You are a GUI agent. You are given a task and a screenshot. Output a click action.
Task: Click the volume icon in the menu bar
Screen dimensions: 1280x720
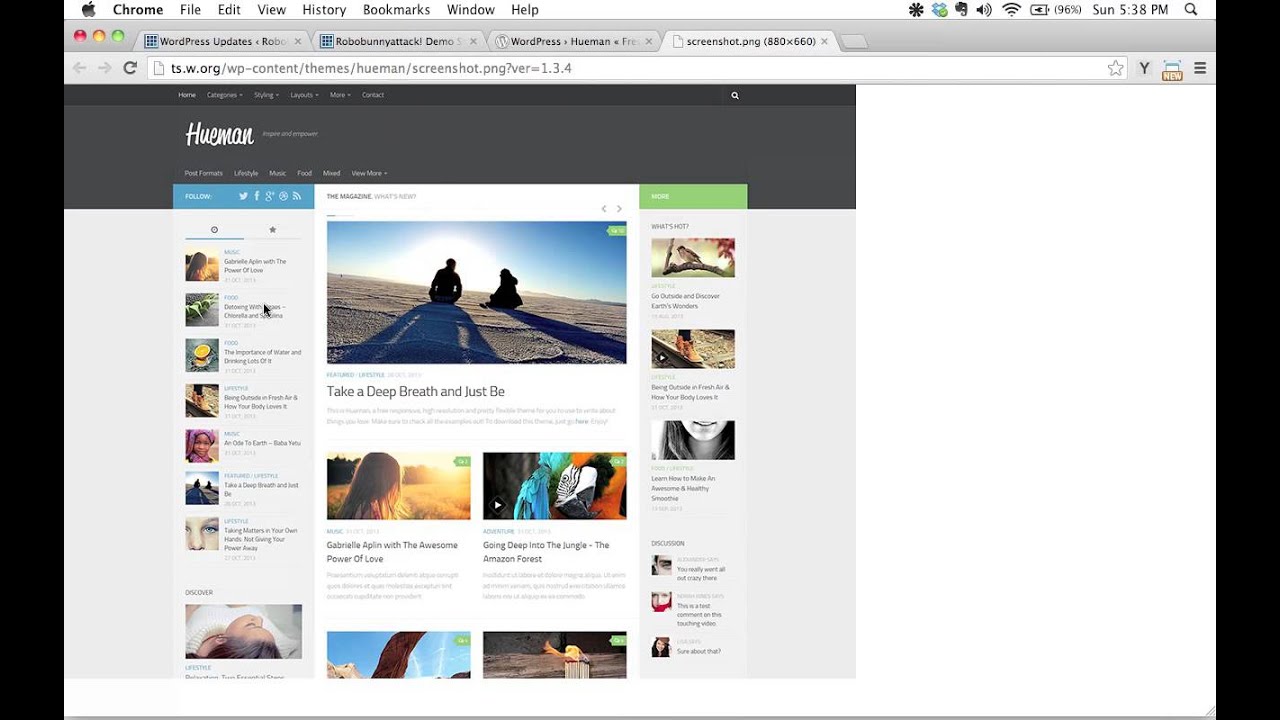[x=984, y=9]
